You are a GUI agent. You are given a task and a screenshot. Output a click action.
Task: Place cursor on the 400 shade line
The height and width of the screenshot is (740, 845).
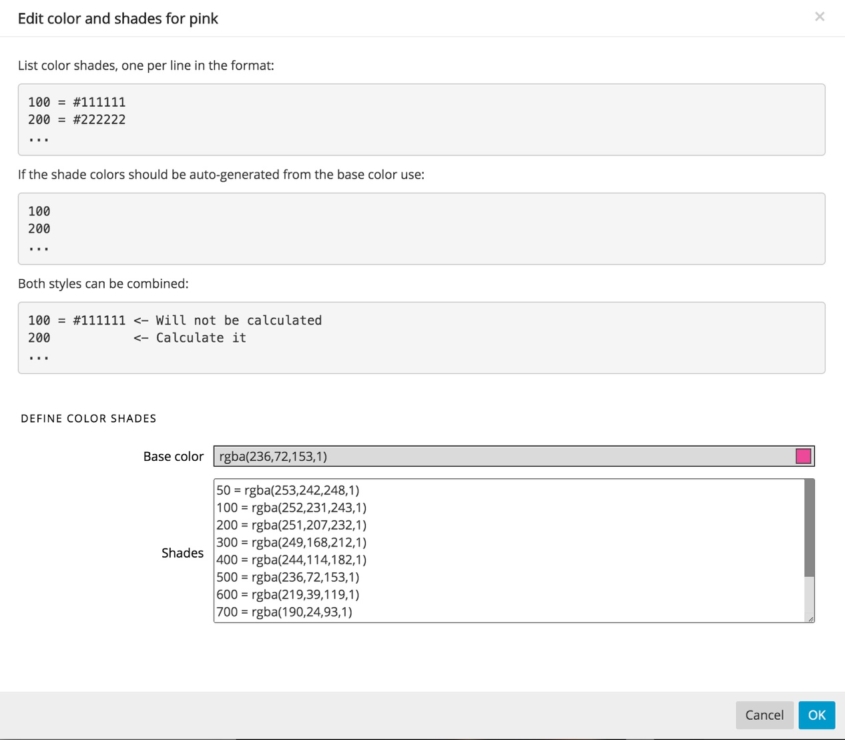click(x=292, y=559)
